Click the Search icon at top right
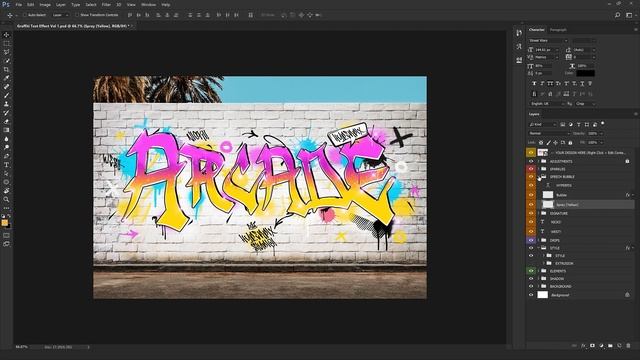 (x=618, y=15)
